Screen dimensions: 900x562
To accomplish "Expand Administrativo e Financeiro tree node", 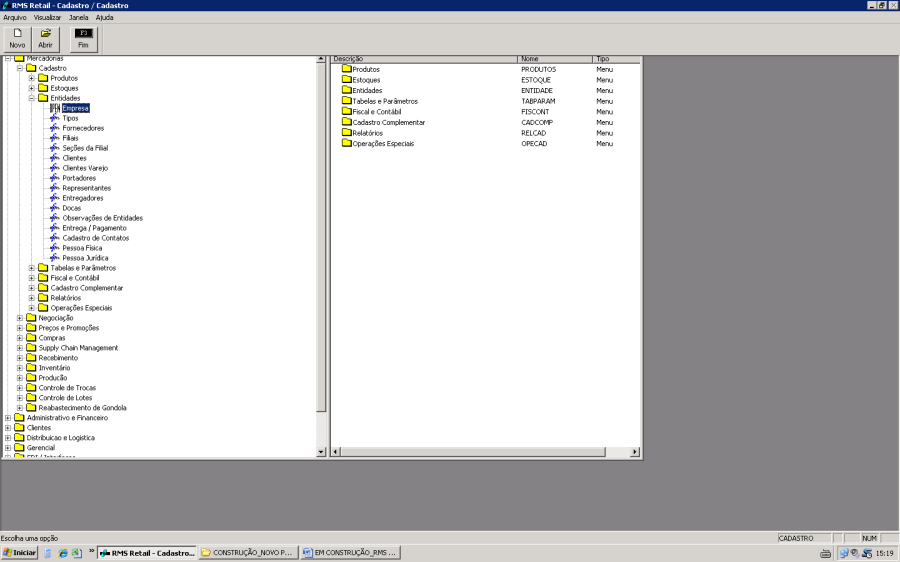I will pos(7,418).
